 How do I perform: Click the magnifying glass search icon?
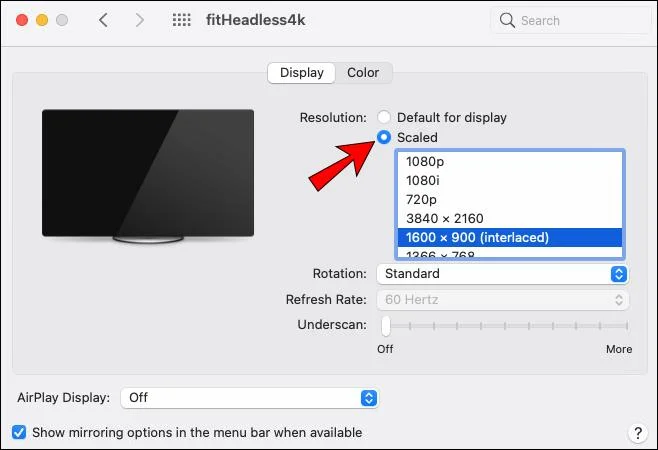pyautogui.click(x=507, y=20)
